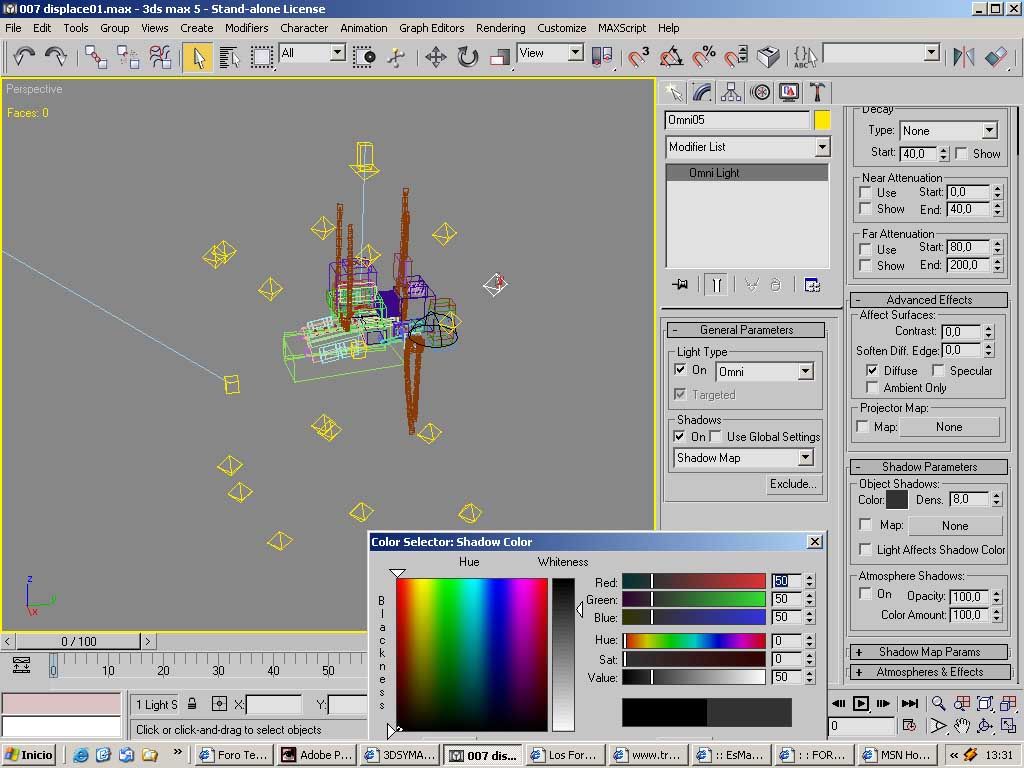
Task: Click the Pan hand viewport control
Action: [962, 726]
